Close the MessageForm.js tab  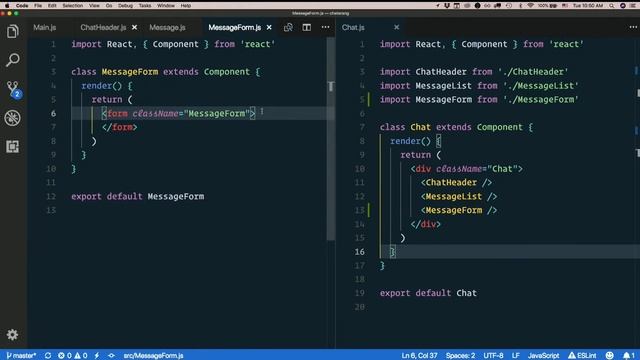[269, 27]
